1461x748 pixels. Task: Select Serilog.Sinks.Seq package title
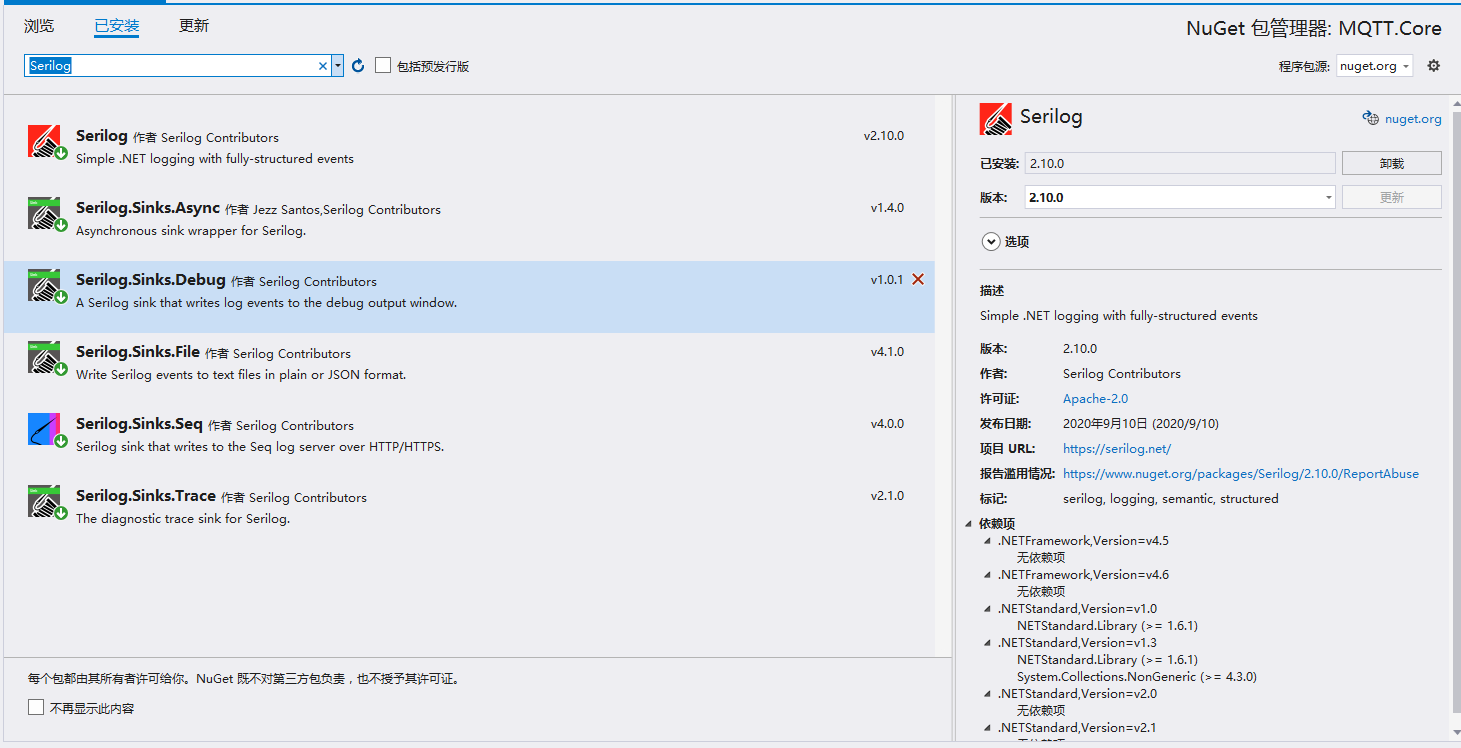(140, 424)
